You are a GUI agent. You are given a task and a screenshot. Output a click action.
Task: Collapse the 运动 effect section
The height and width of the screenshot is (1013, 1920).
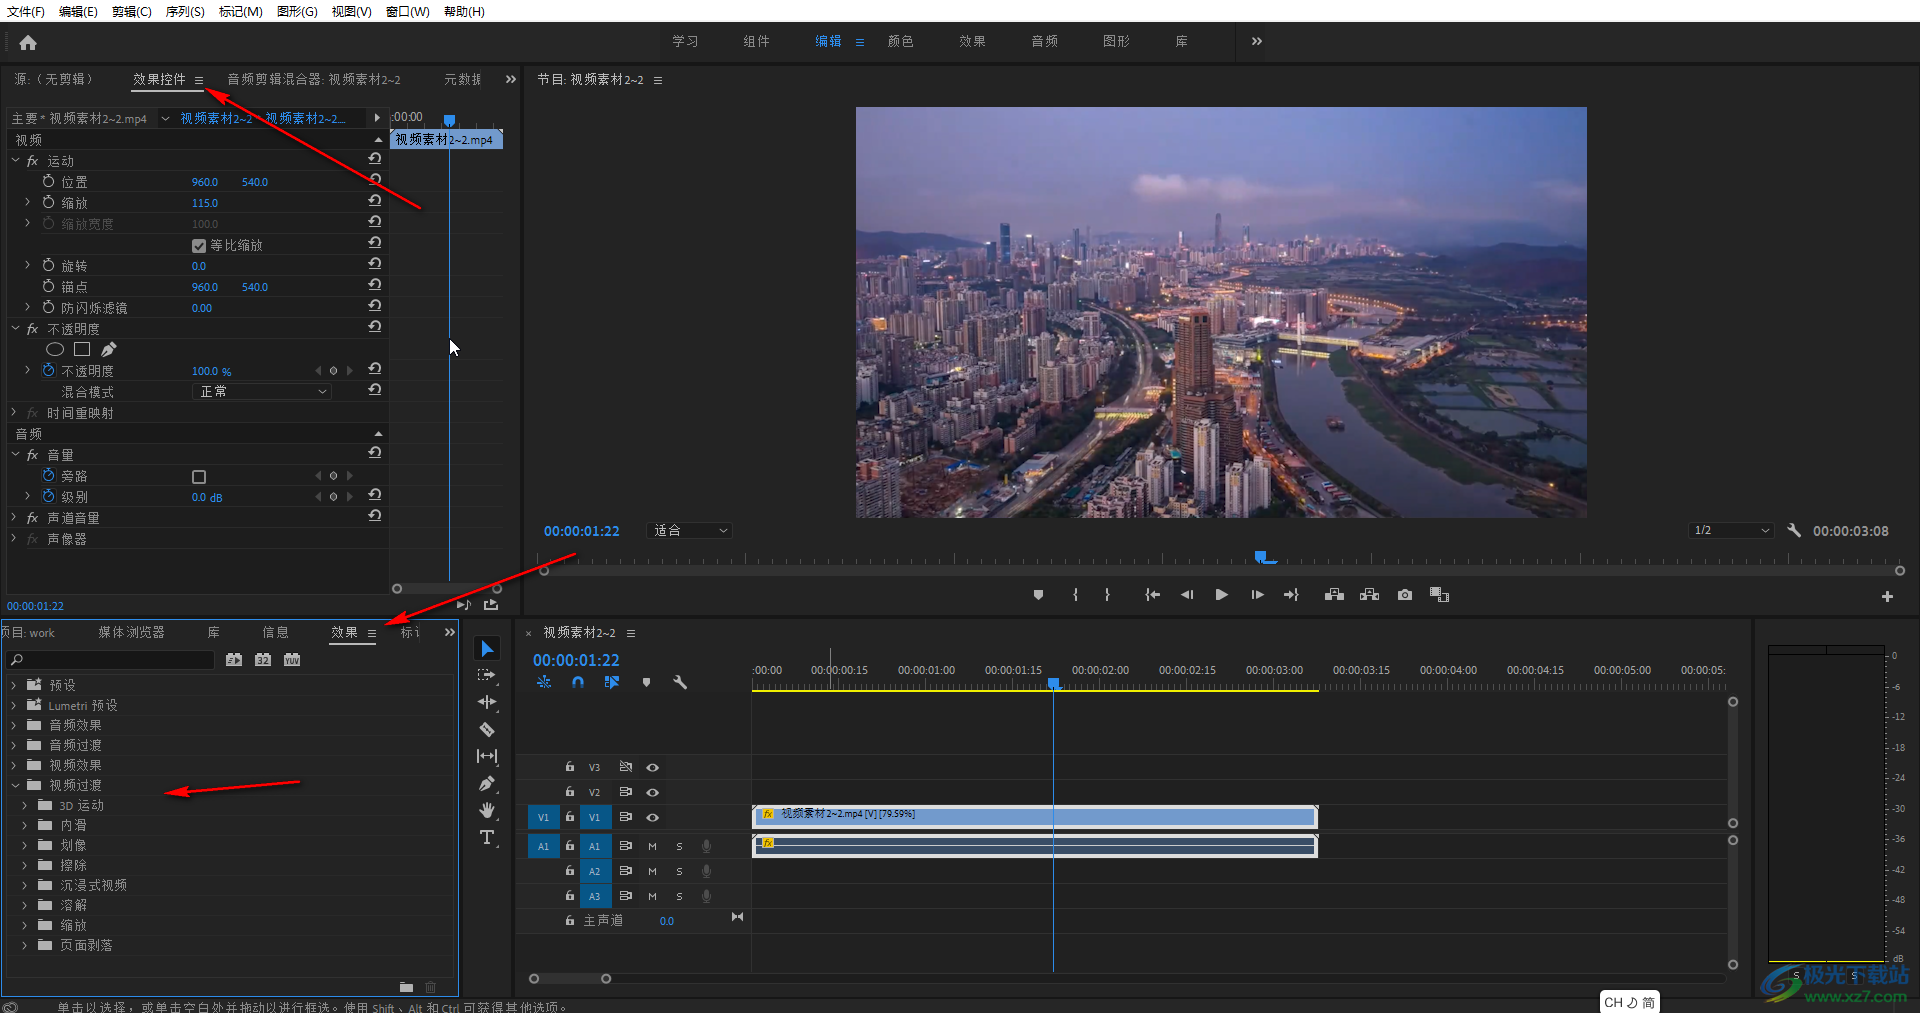tap(15, 160)
